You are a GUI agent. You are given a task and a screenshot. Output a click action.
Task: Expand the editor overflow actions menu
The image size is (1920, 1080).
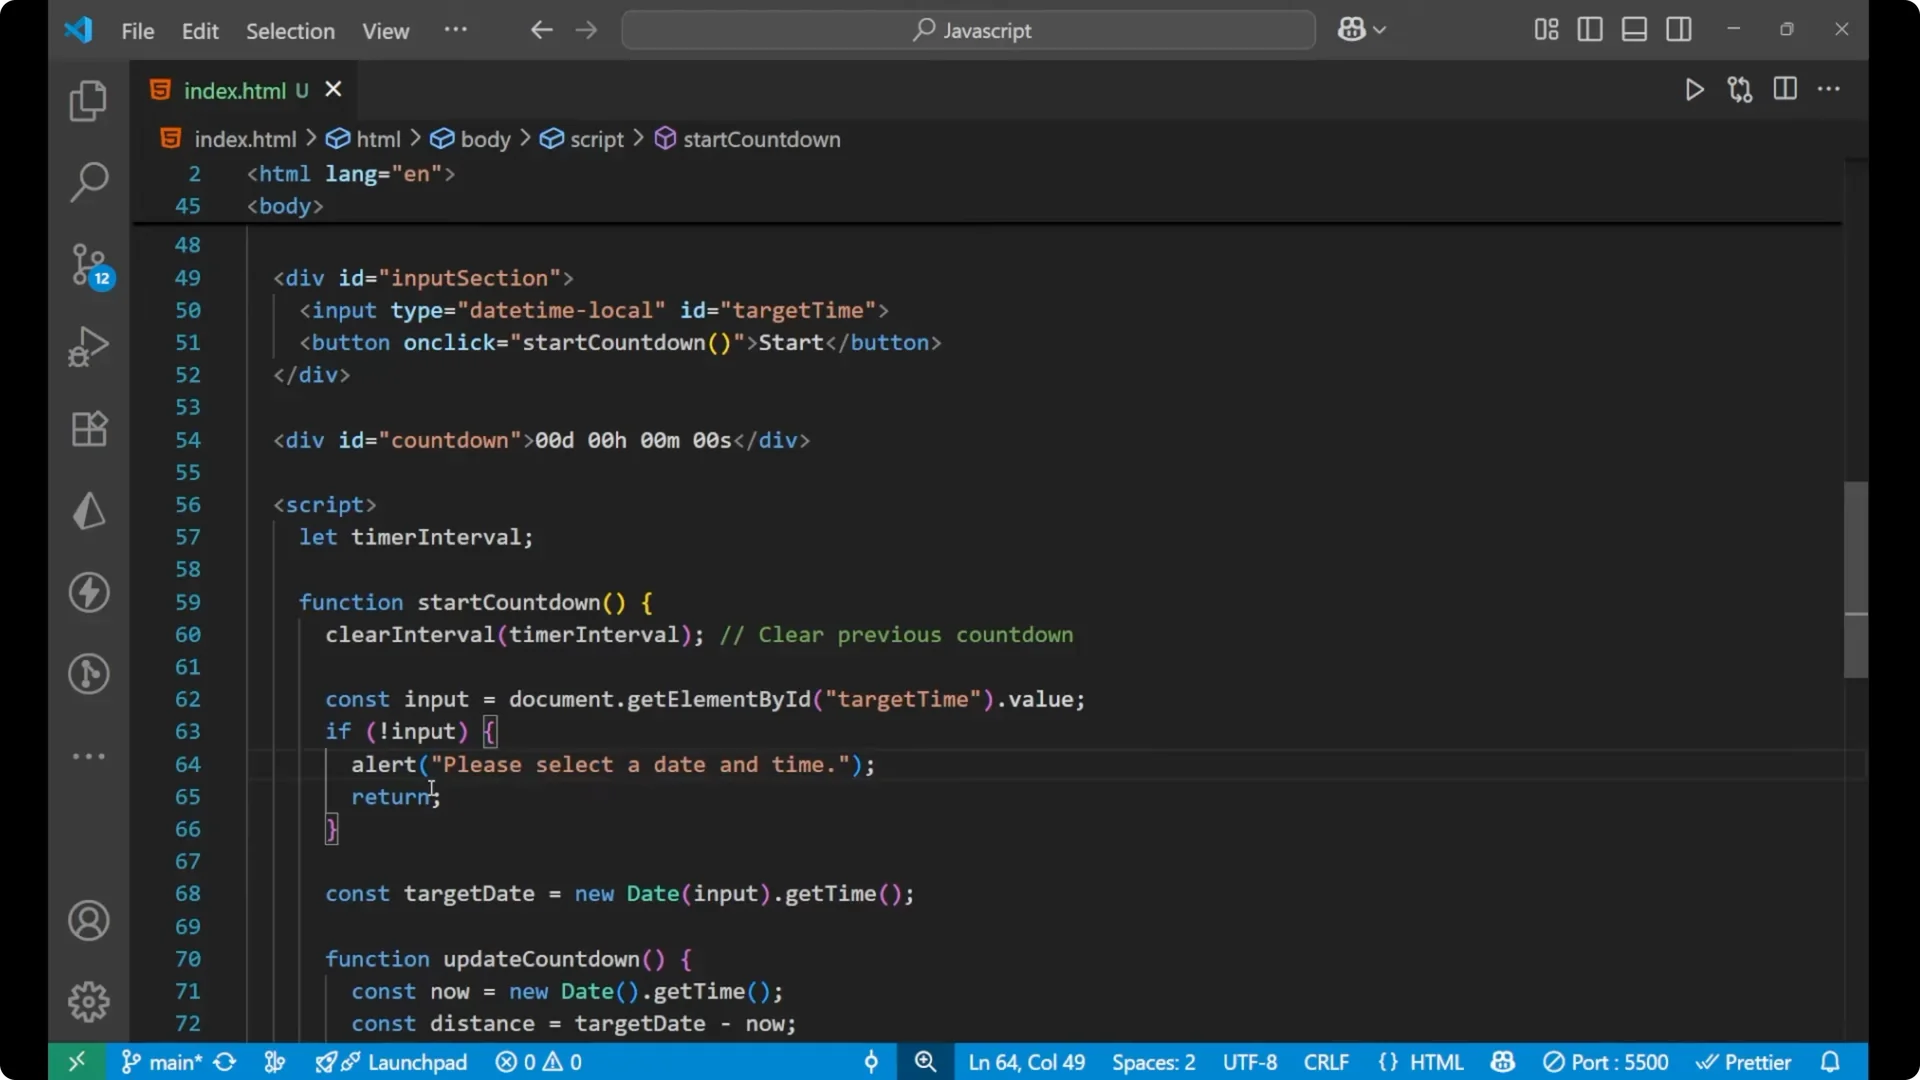[1830, 89]
